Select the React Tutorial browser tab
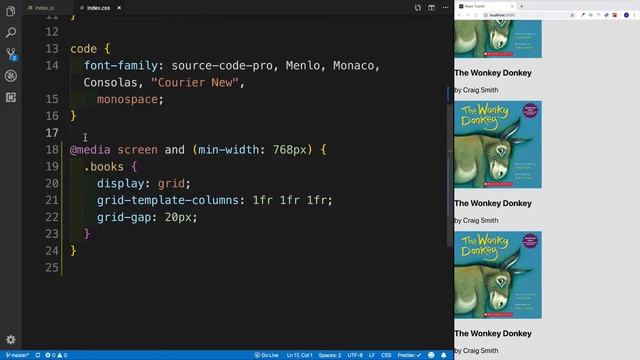Image resolution: width=640 pixels, height=360 pixels. [x=485, y=6]
